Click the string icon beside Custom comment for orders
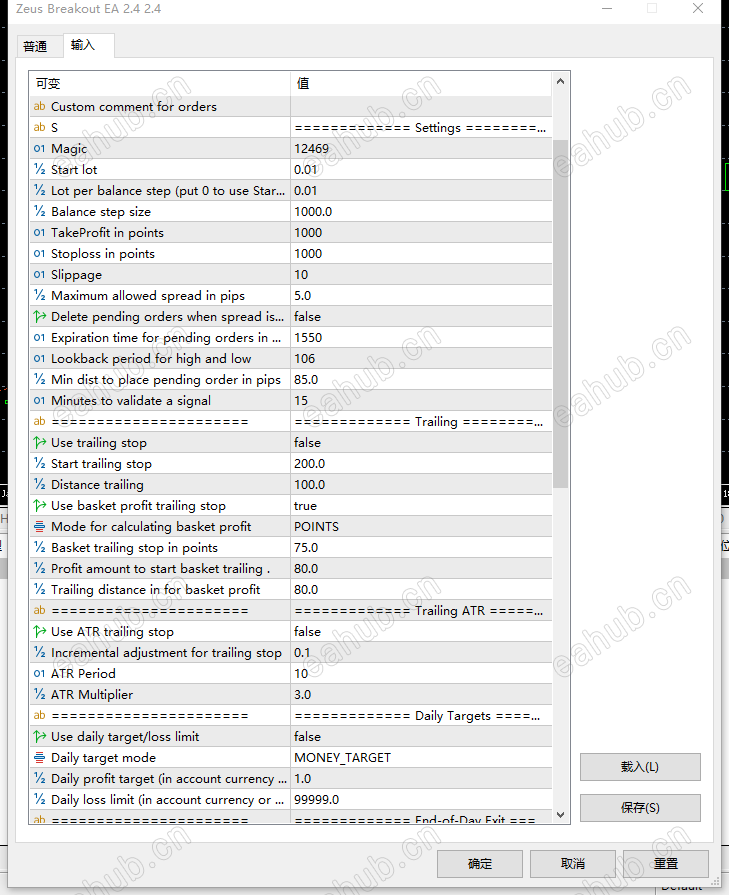This screenshot has width=729, height=895. click(x=39, y=106)
